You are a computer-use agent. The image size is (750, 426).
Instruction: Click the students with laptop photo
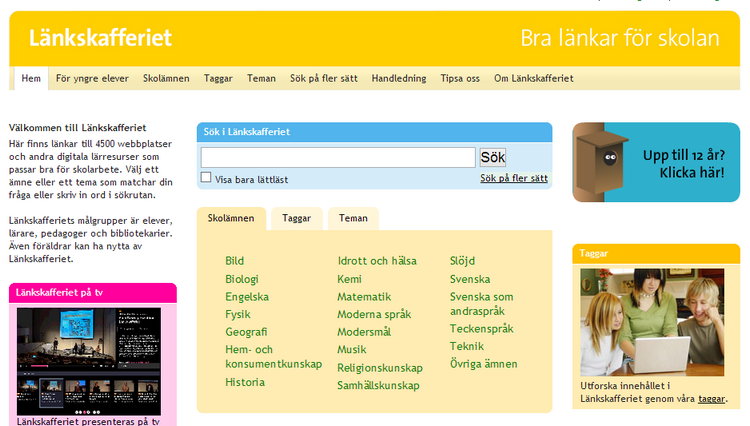(652, 322)
